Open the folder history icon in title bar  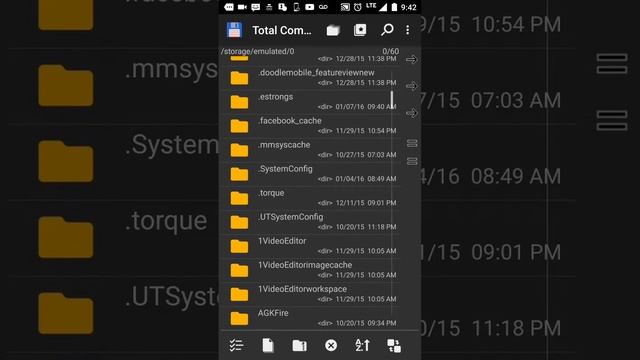333,30
